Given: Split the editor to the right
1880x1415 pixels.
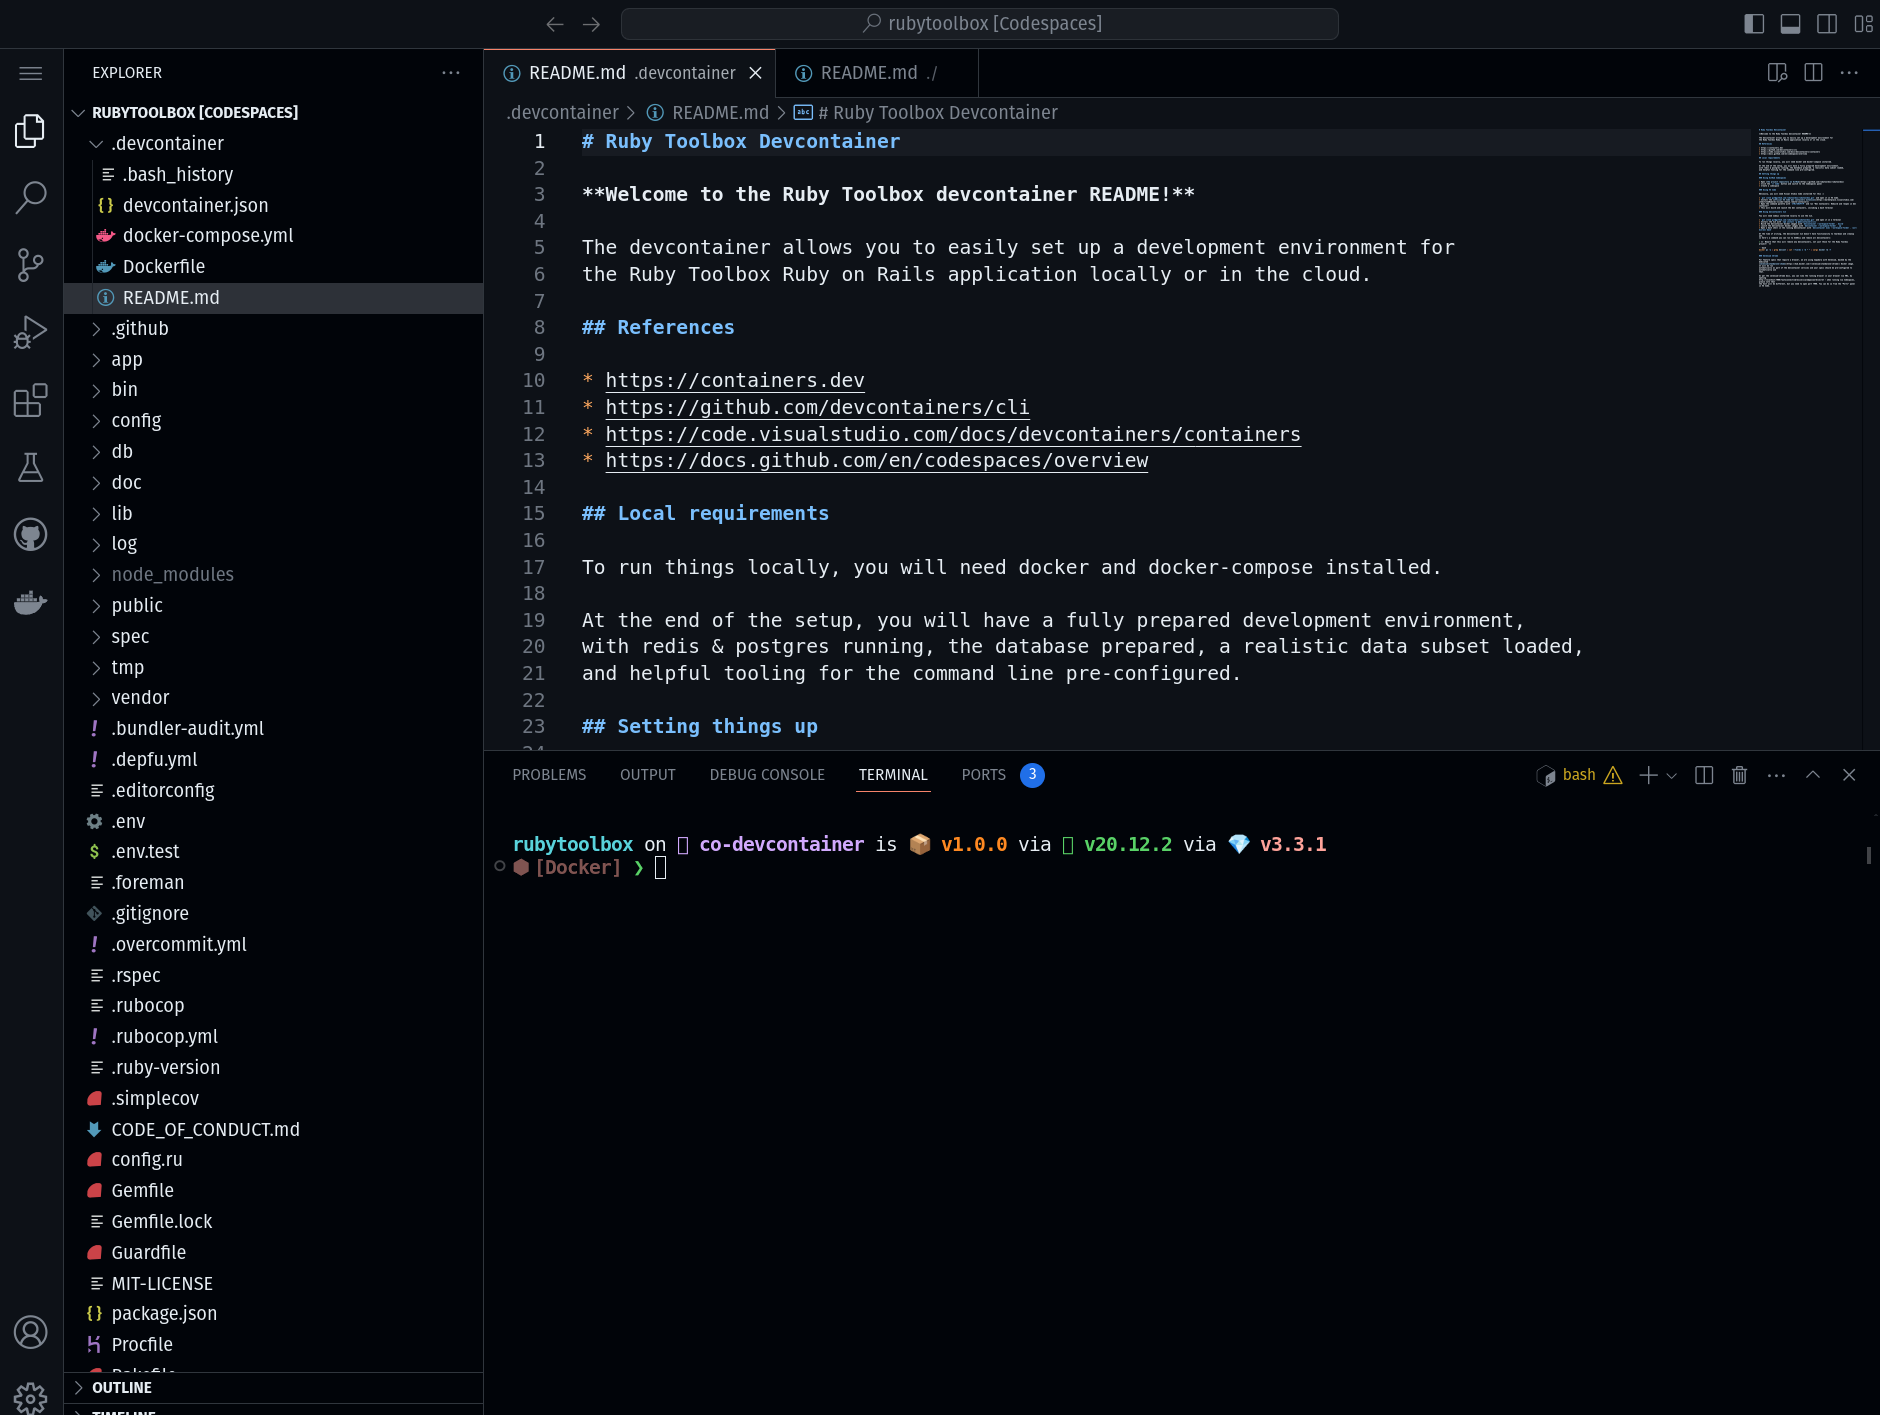Looking at the screenshot, I should (1813, 73).
